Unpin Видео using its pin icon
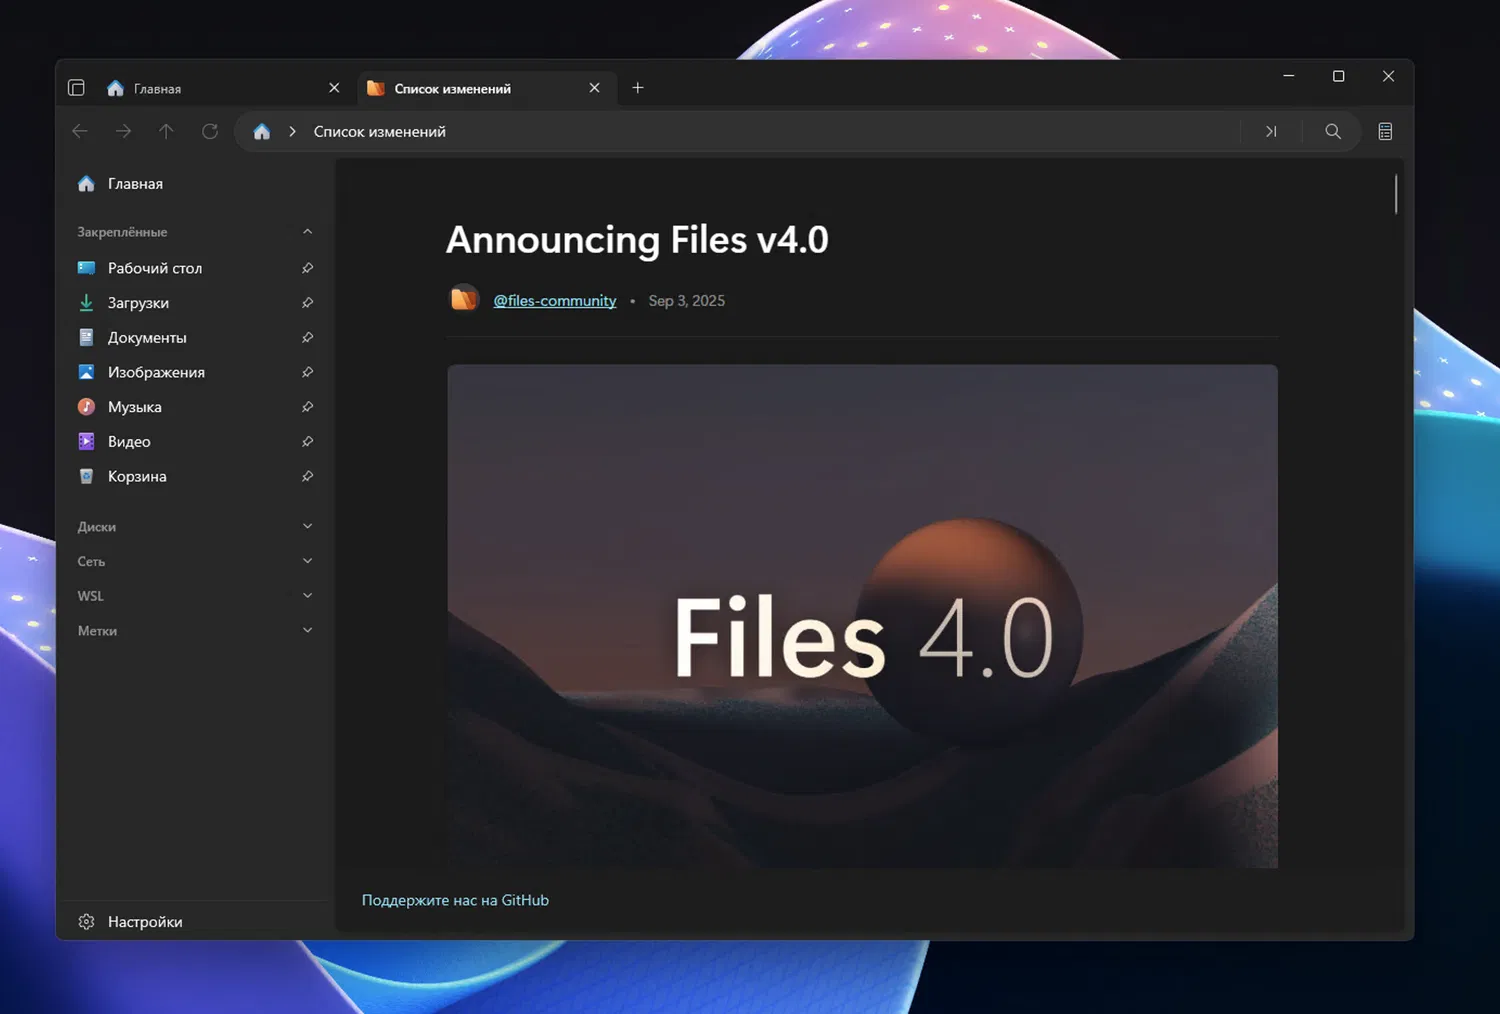This screenshot has height=1014, width=1500. click(x=308, y=441)
